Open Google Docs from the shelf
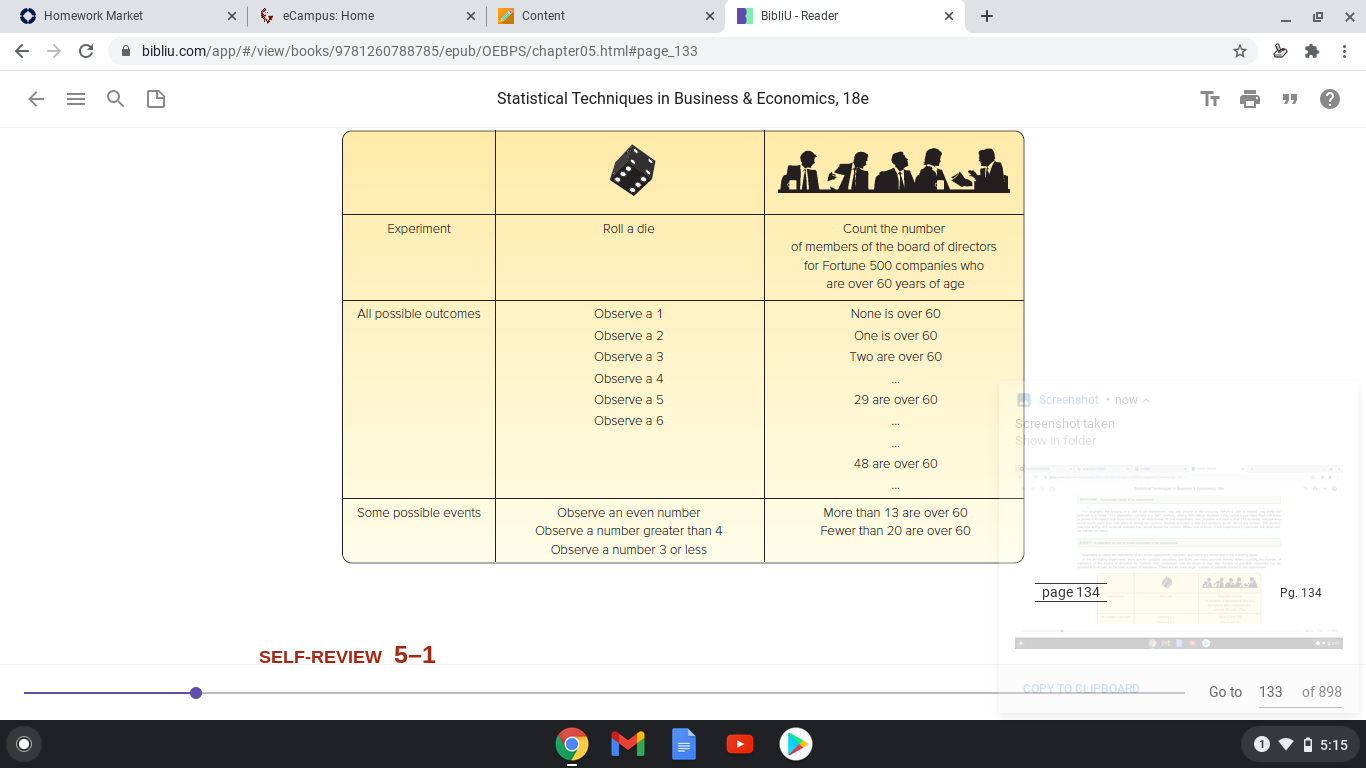The width and height of the screenshot is (1366, 768). [684, 744]
